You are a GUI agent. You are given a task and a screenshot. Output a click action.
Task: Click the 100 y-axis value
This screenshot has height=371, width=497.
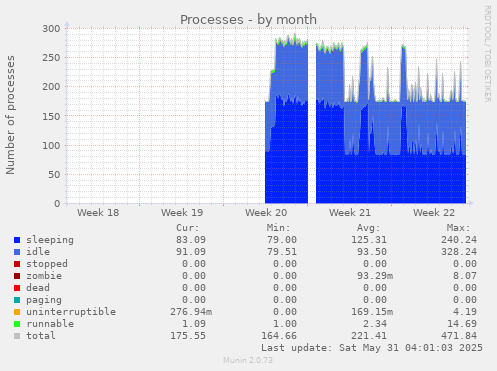(51, 145)
